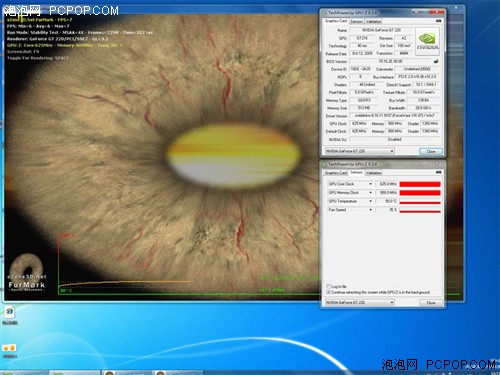500x375 pixels.
Task: Open Validation tab in upper GPU-Z window
Action: pyautogui.click(x=374, y=21)
